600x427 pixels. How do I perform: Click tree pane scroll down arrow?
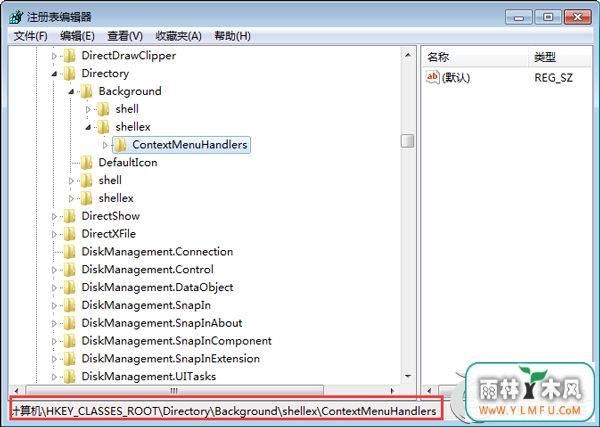point(408,376)
